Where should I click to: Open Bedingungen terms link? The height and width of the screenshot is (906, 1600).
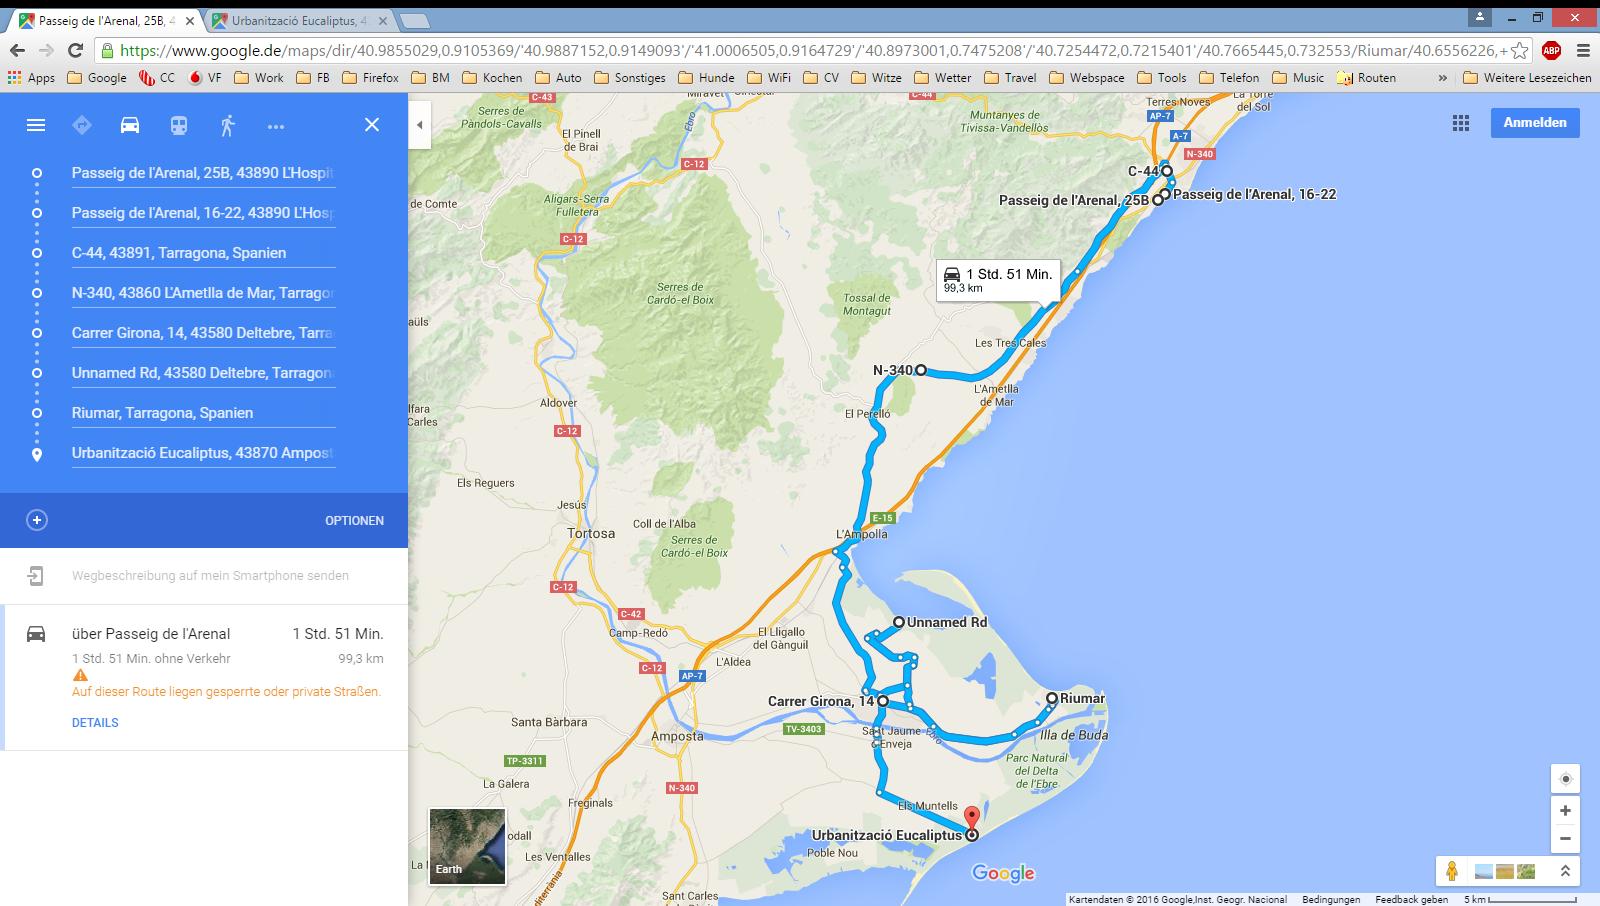pos(1330,900)
